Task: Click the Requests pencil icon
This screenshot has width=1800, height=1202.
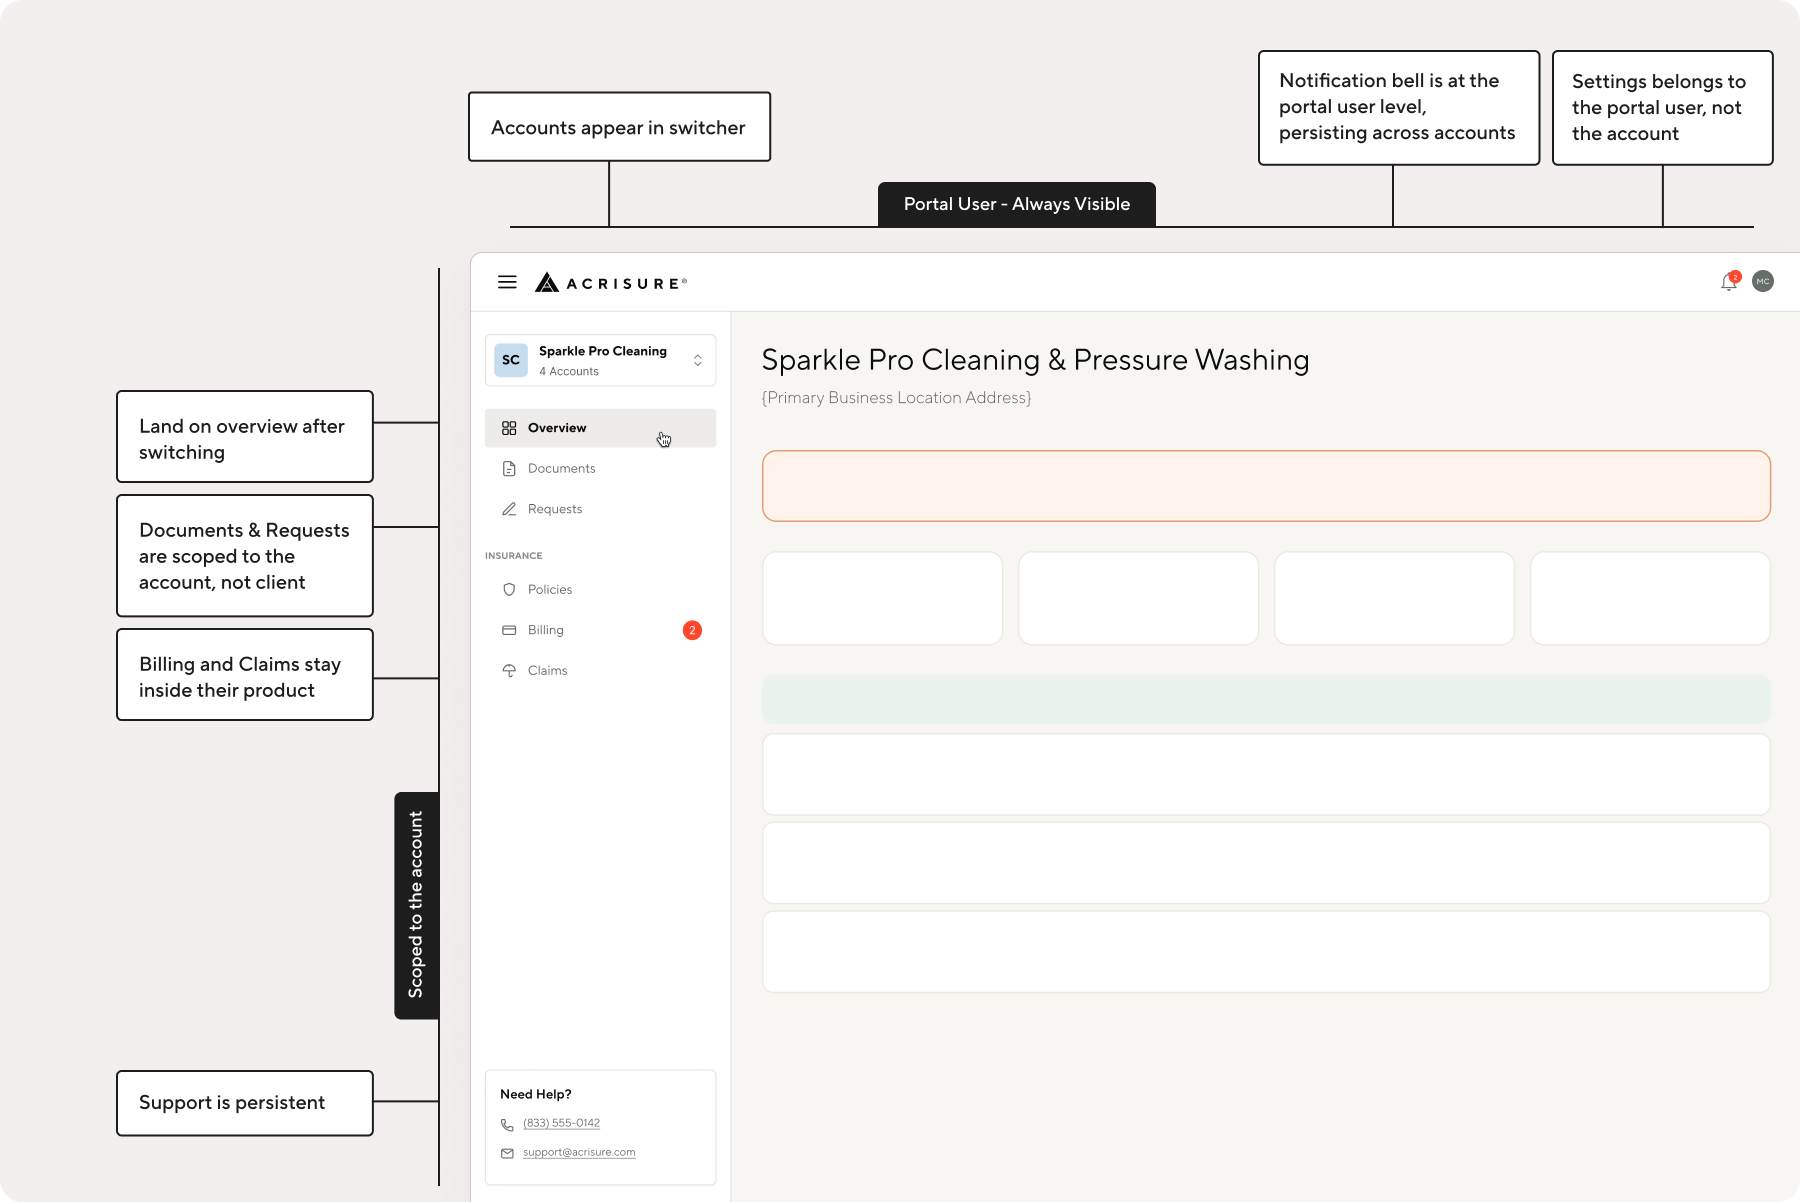Action: pos(509,509)
